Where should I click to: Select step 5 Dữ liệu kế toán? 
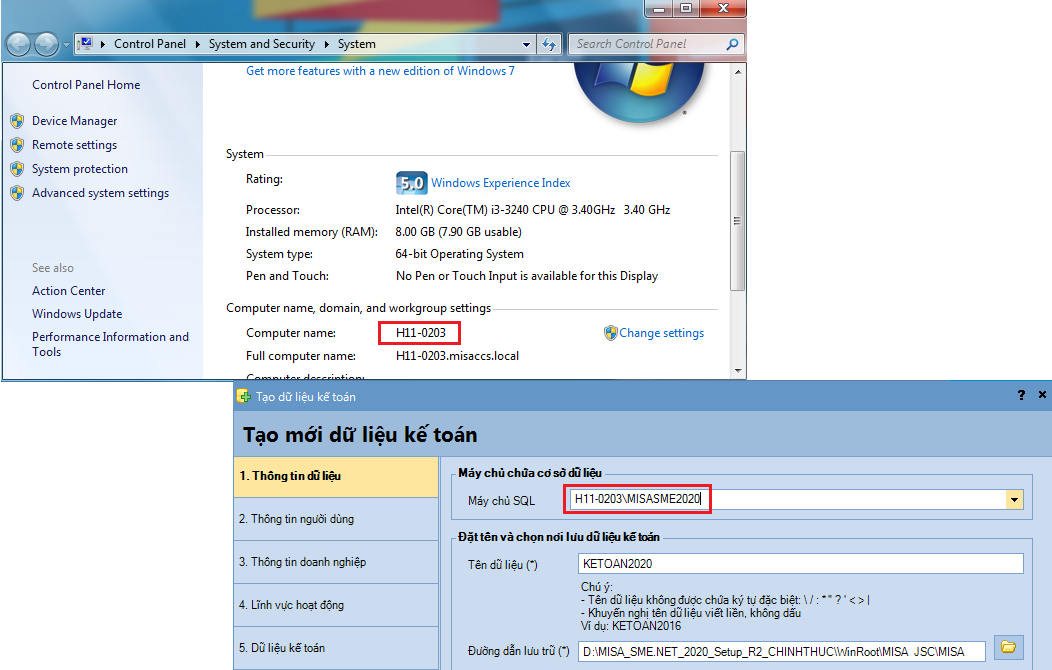pos(336,648)
